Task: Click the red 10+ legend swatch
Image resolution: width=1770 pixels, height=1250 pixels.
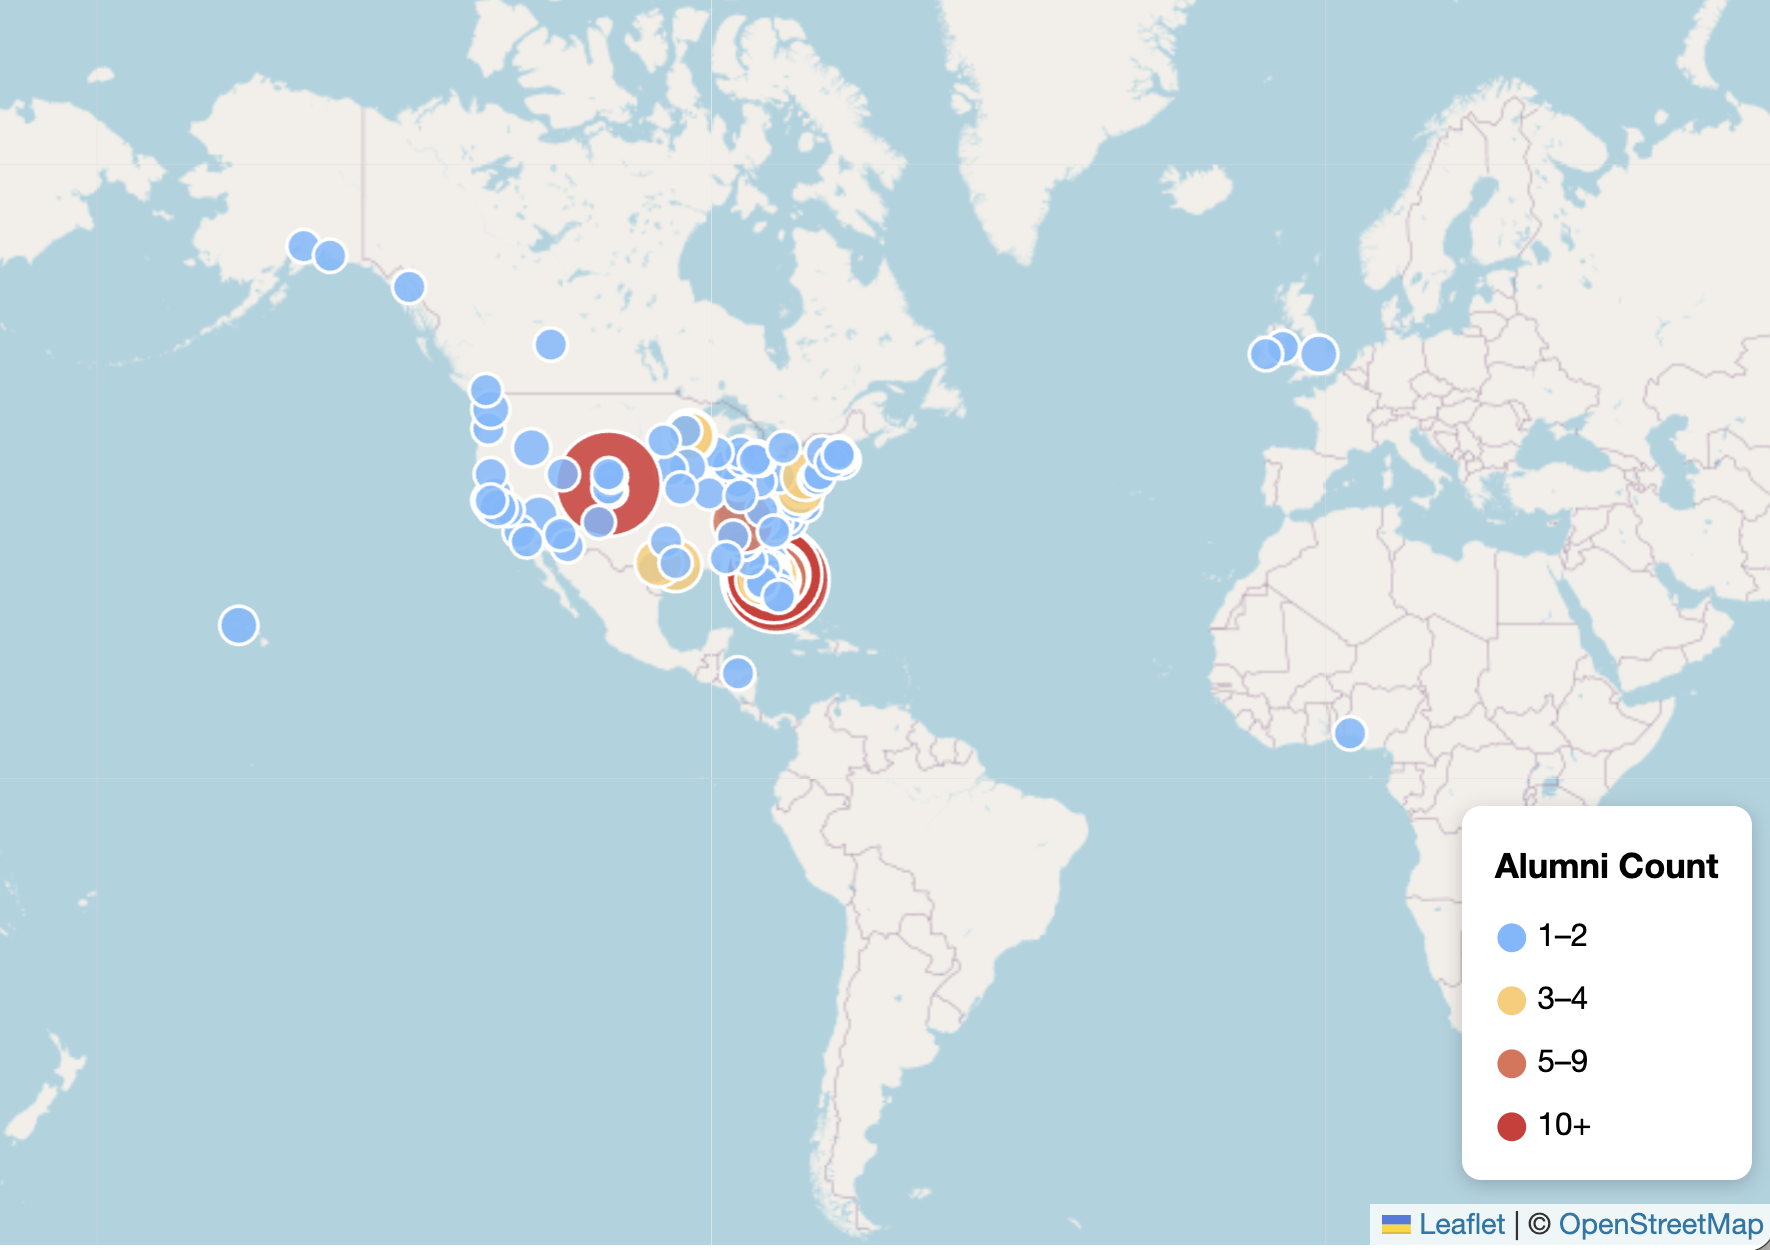Action: point(1511,1126)
